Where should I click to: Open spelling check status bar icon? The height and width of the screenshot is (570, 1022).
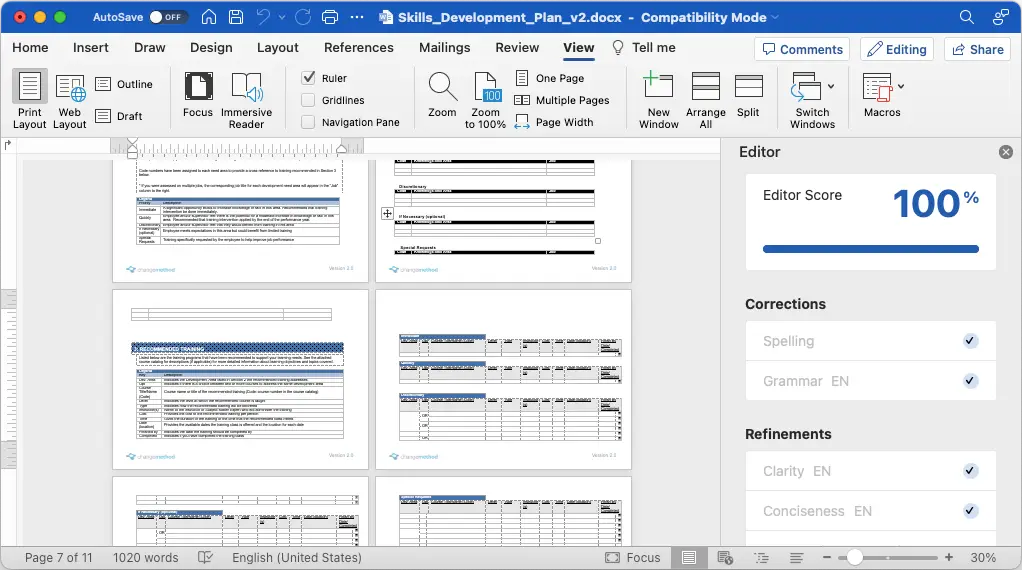click(x=205, y=558)
